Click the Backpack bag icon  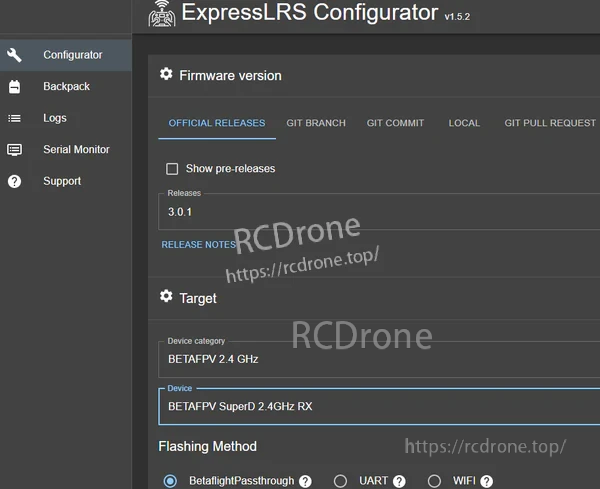[x=14, y=86]
